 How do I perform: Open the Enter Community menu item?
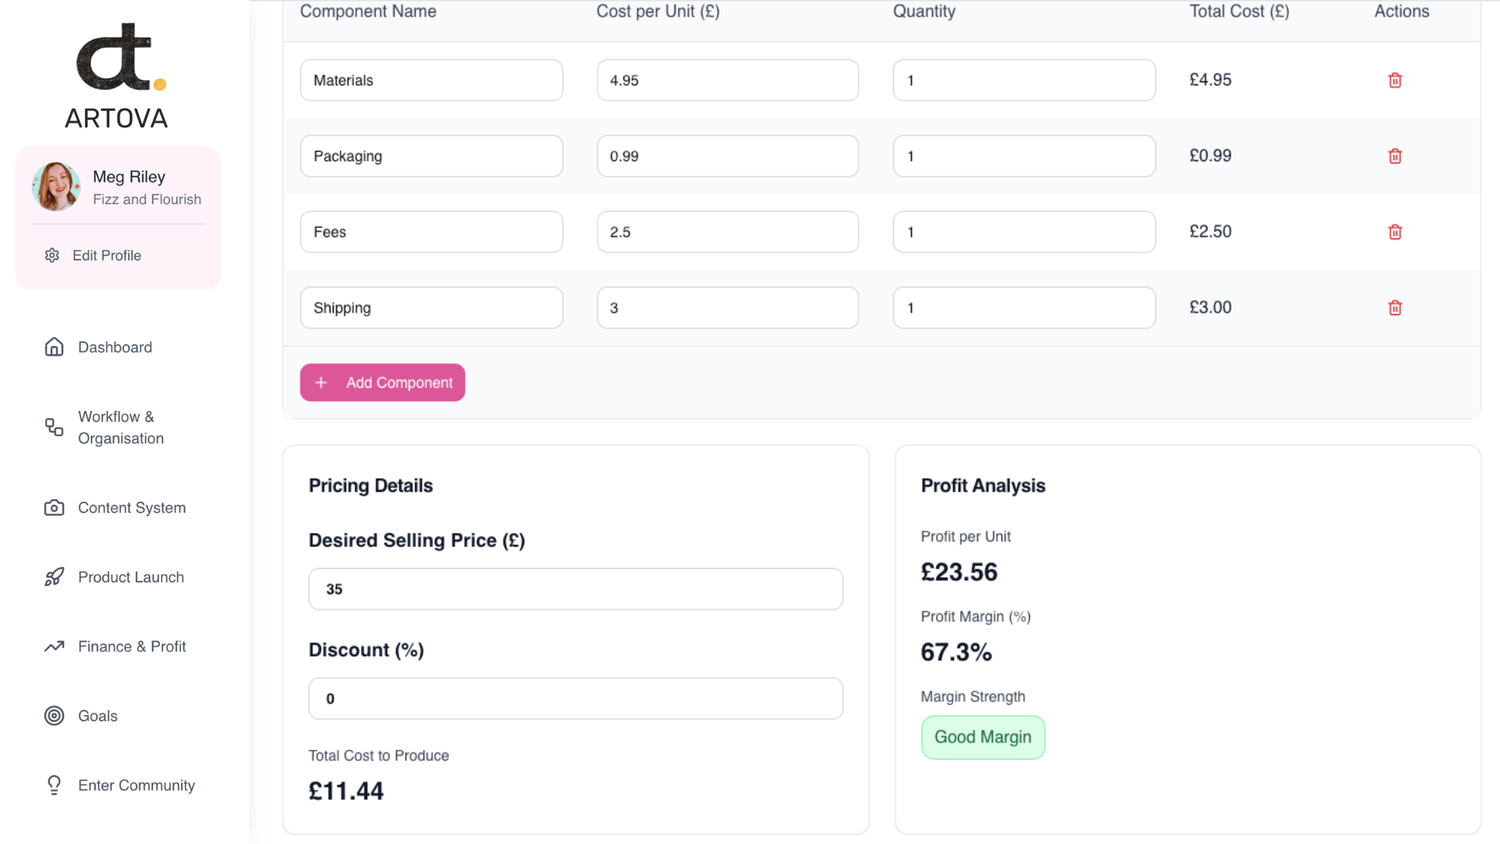[136, 786]
